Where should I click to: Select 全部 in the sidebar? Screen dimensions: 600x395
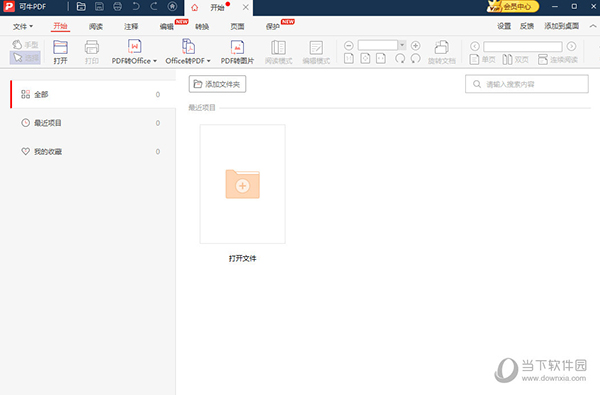click(x=93, y=95)
